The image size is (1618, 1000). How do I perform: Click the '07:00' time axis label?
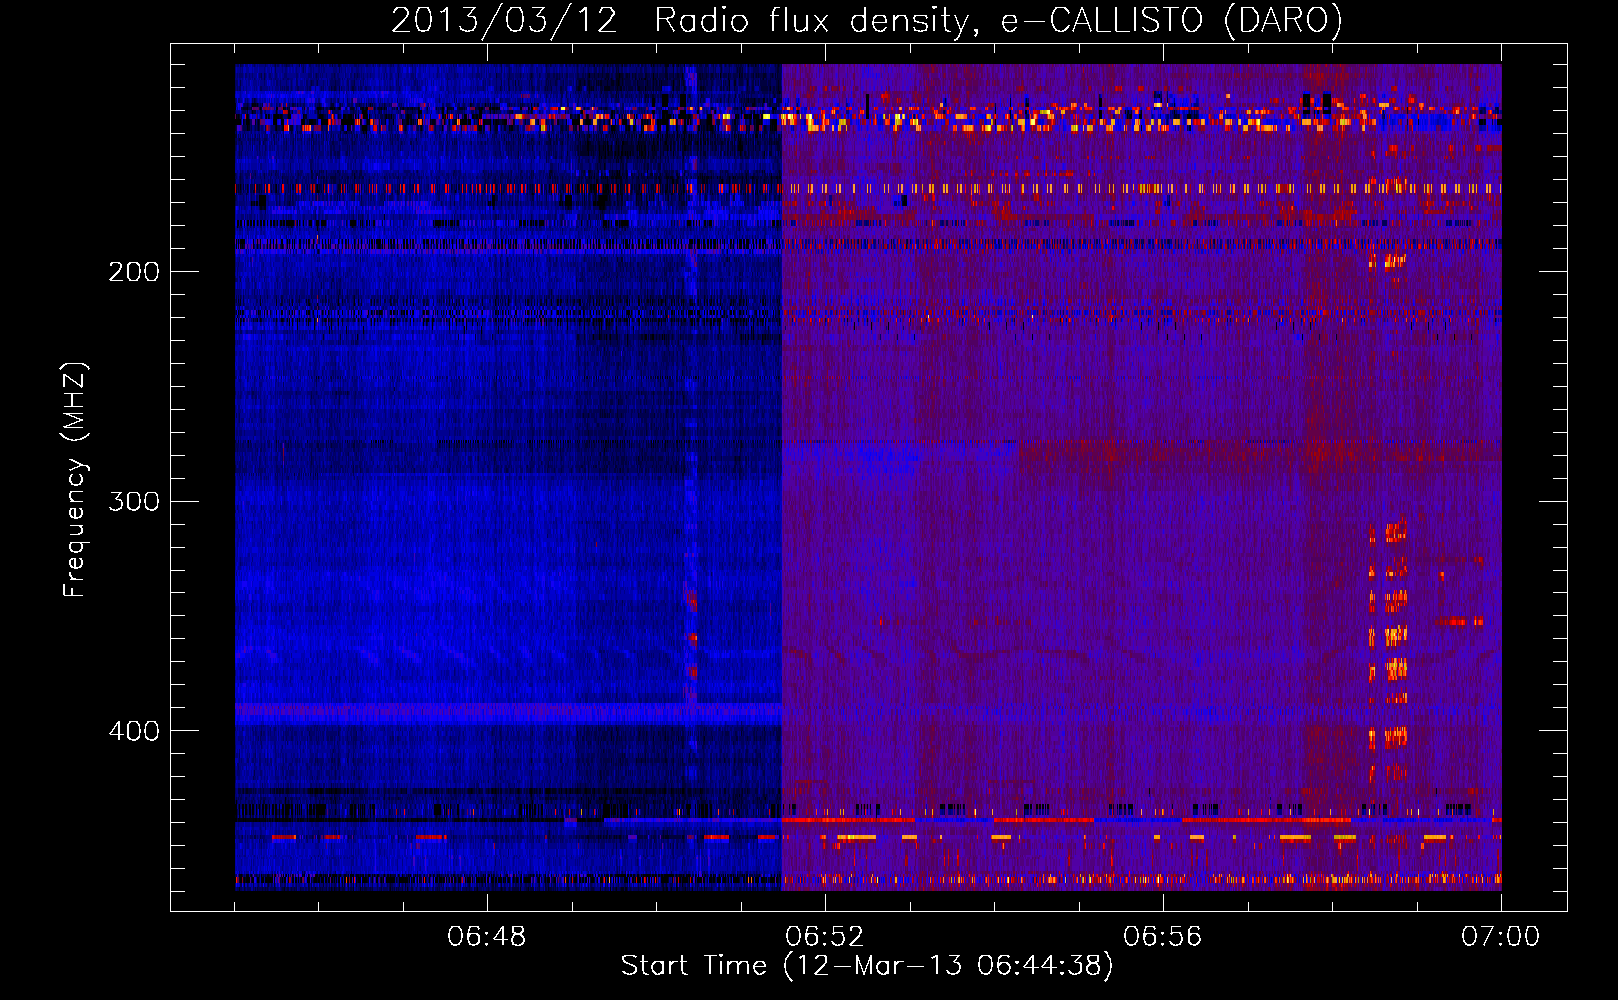pos(1501,937)
